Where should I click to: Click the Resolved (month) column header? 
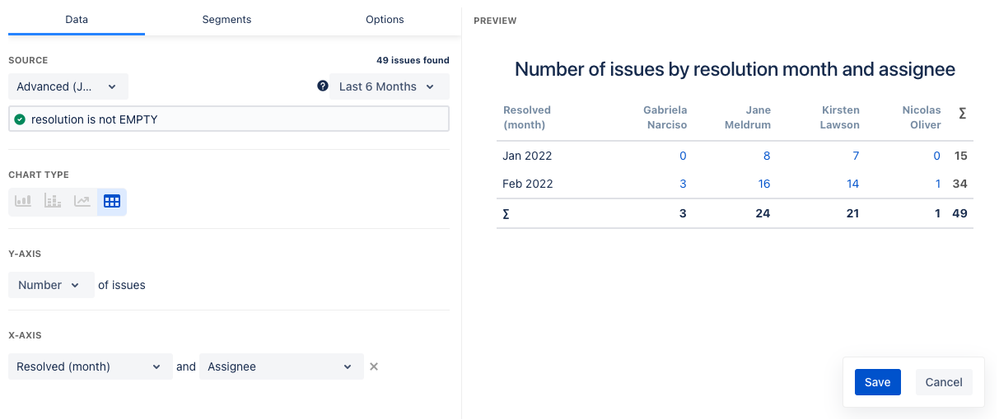coord(527,117)
